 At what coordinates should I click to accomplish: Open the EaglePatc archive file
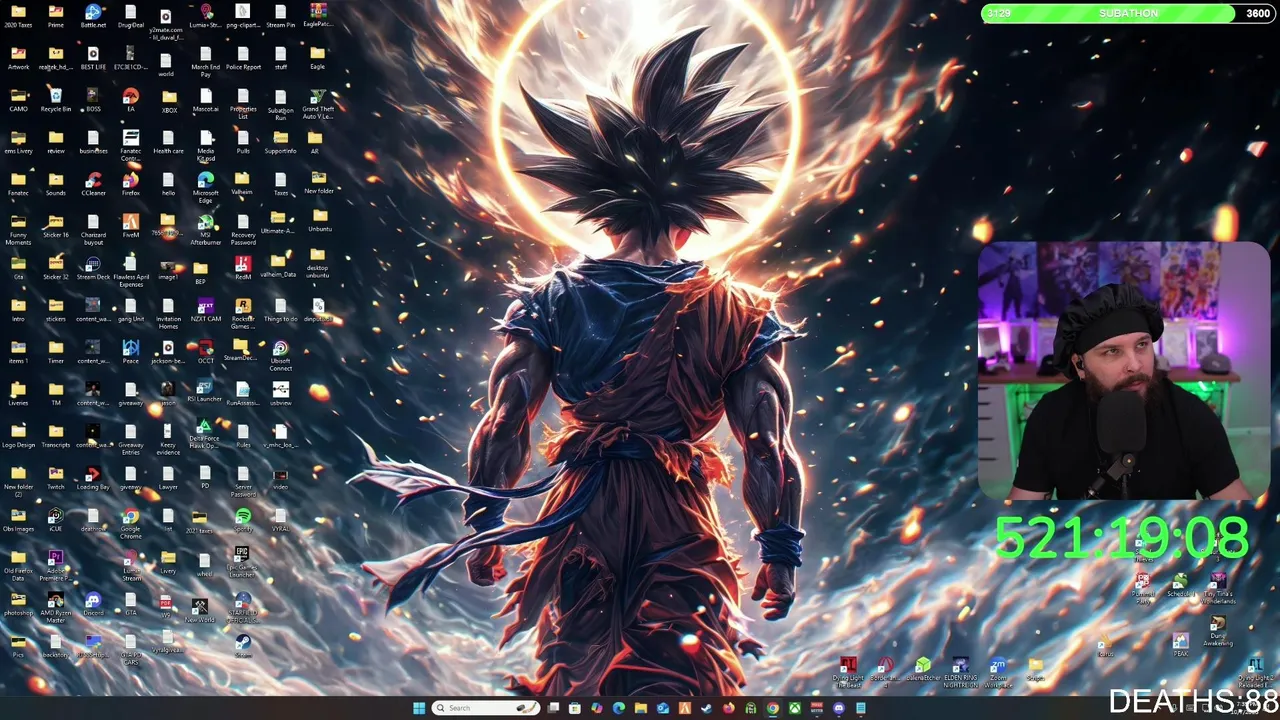(x=316, y=14)
